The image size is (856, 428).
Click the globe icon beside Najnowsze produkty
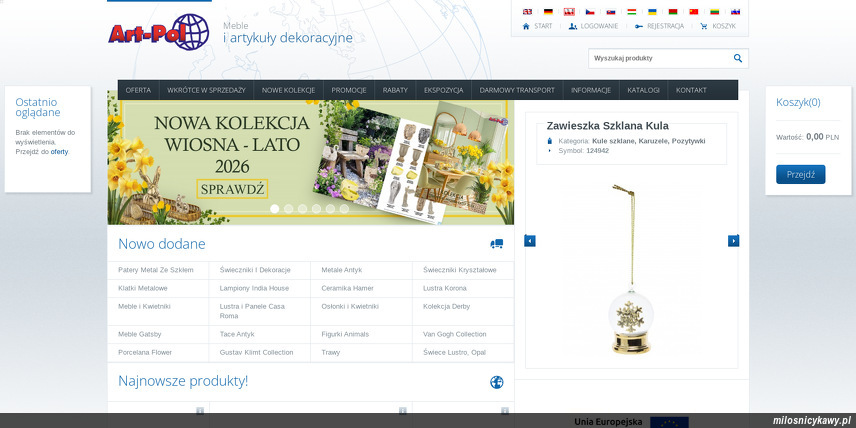[x=496, y=382]
